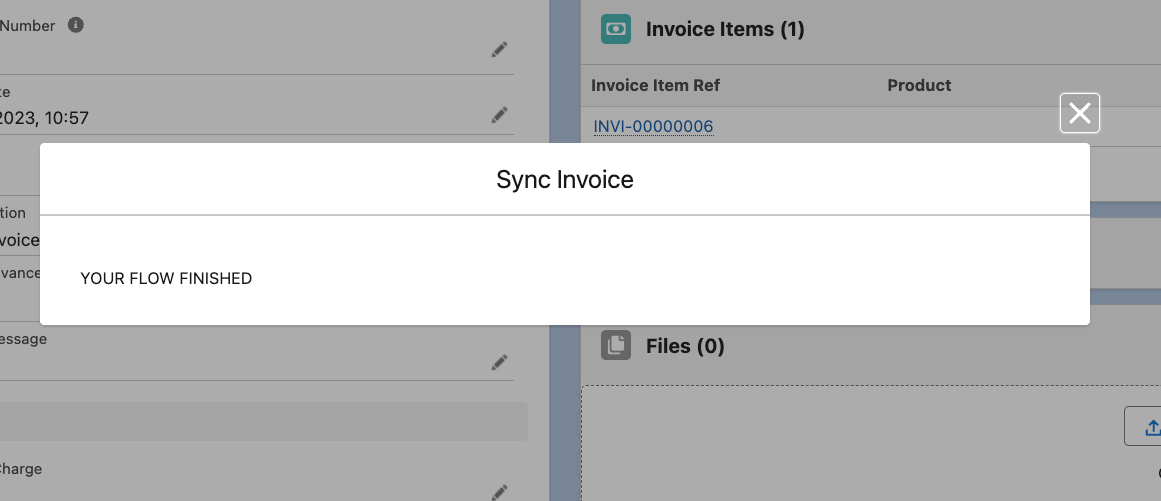Click the Invoice Item Ref column header

pos(655,85)
